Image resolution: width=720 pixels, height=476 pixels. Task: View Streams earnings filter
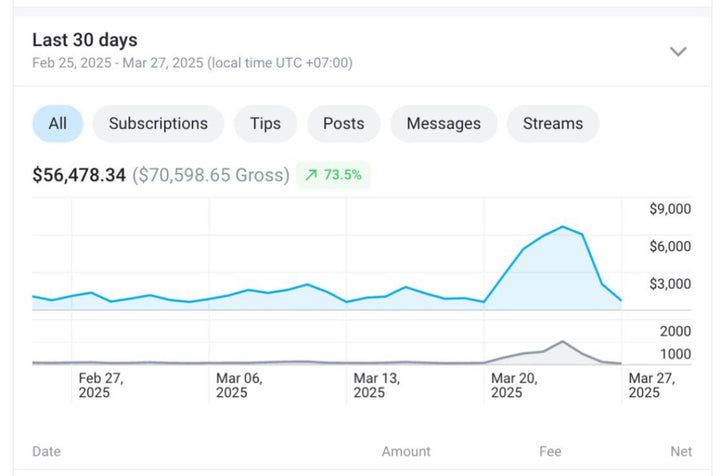(552, 124)
